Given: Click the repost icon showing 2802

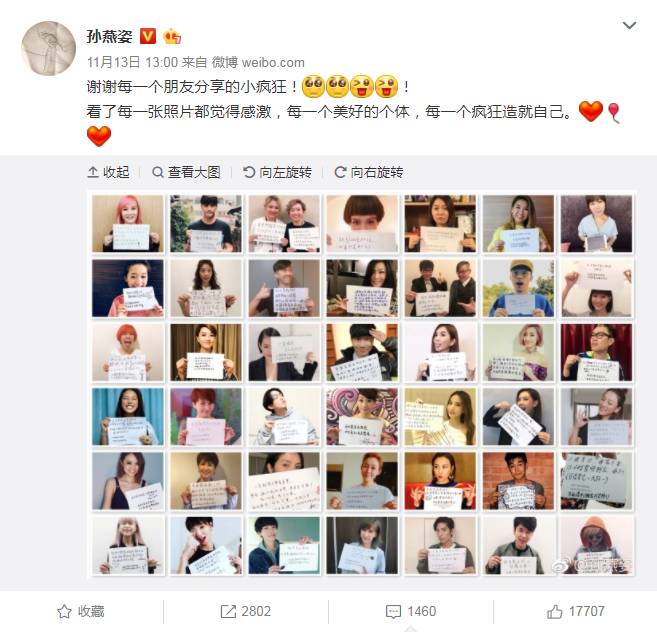Looking at the screenshot, I should [x=228, y=611].
